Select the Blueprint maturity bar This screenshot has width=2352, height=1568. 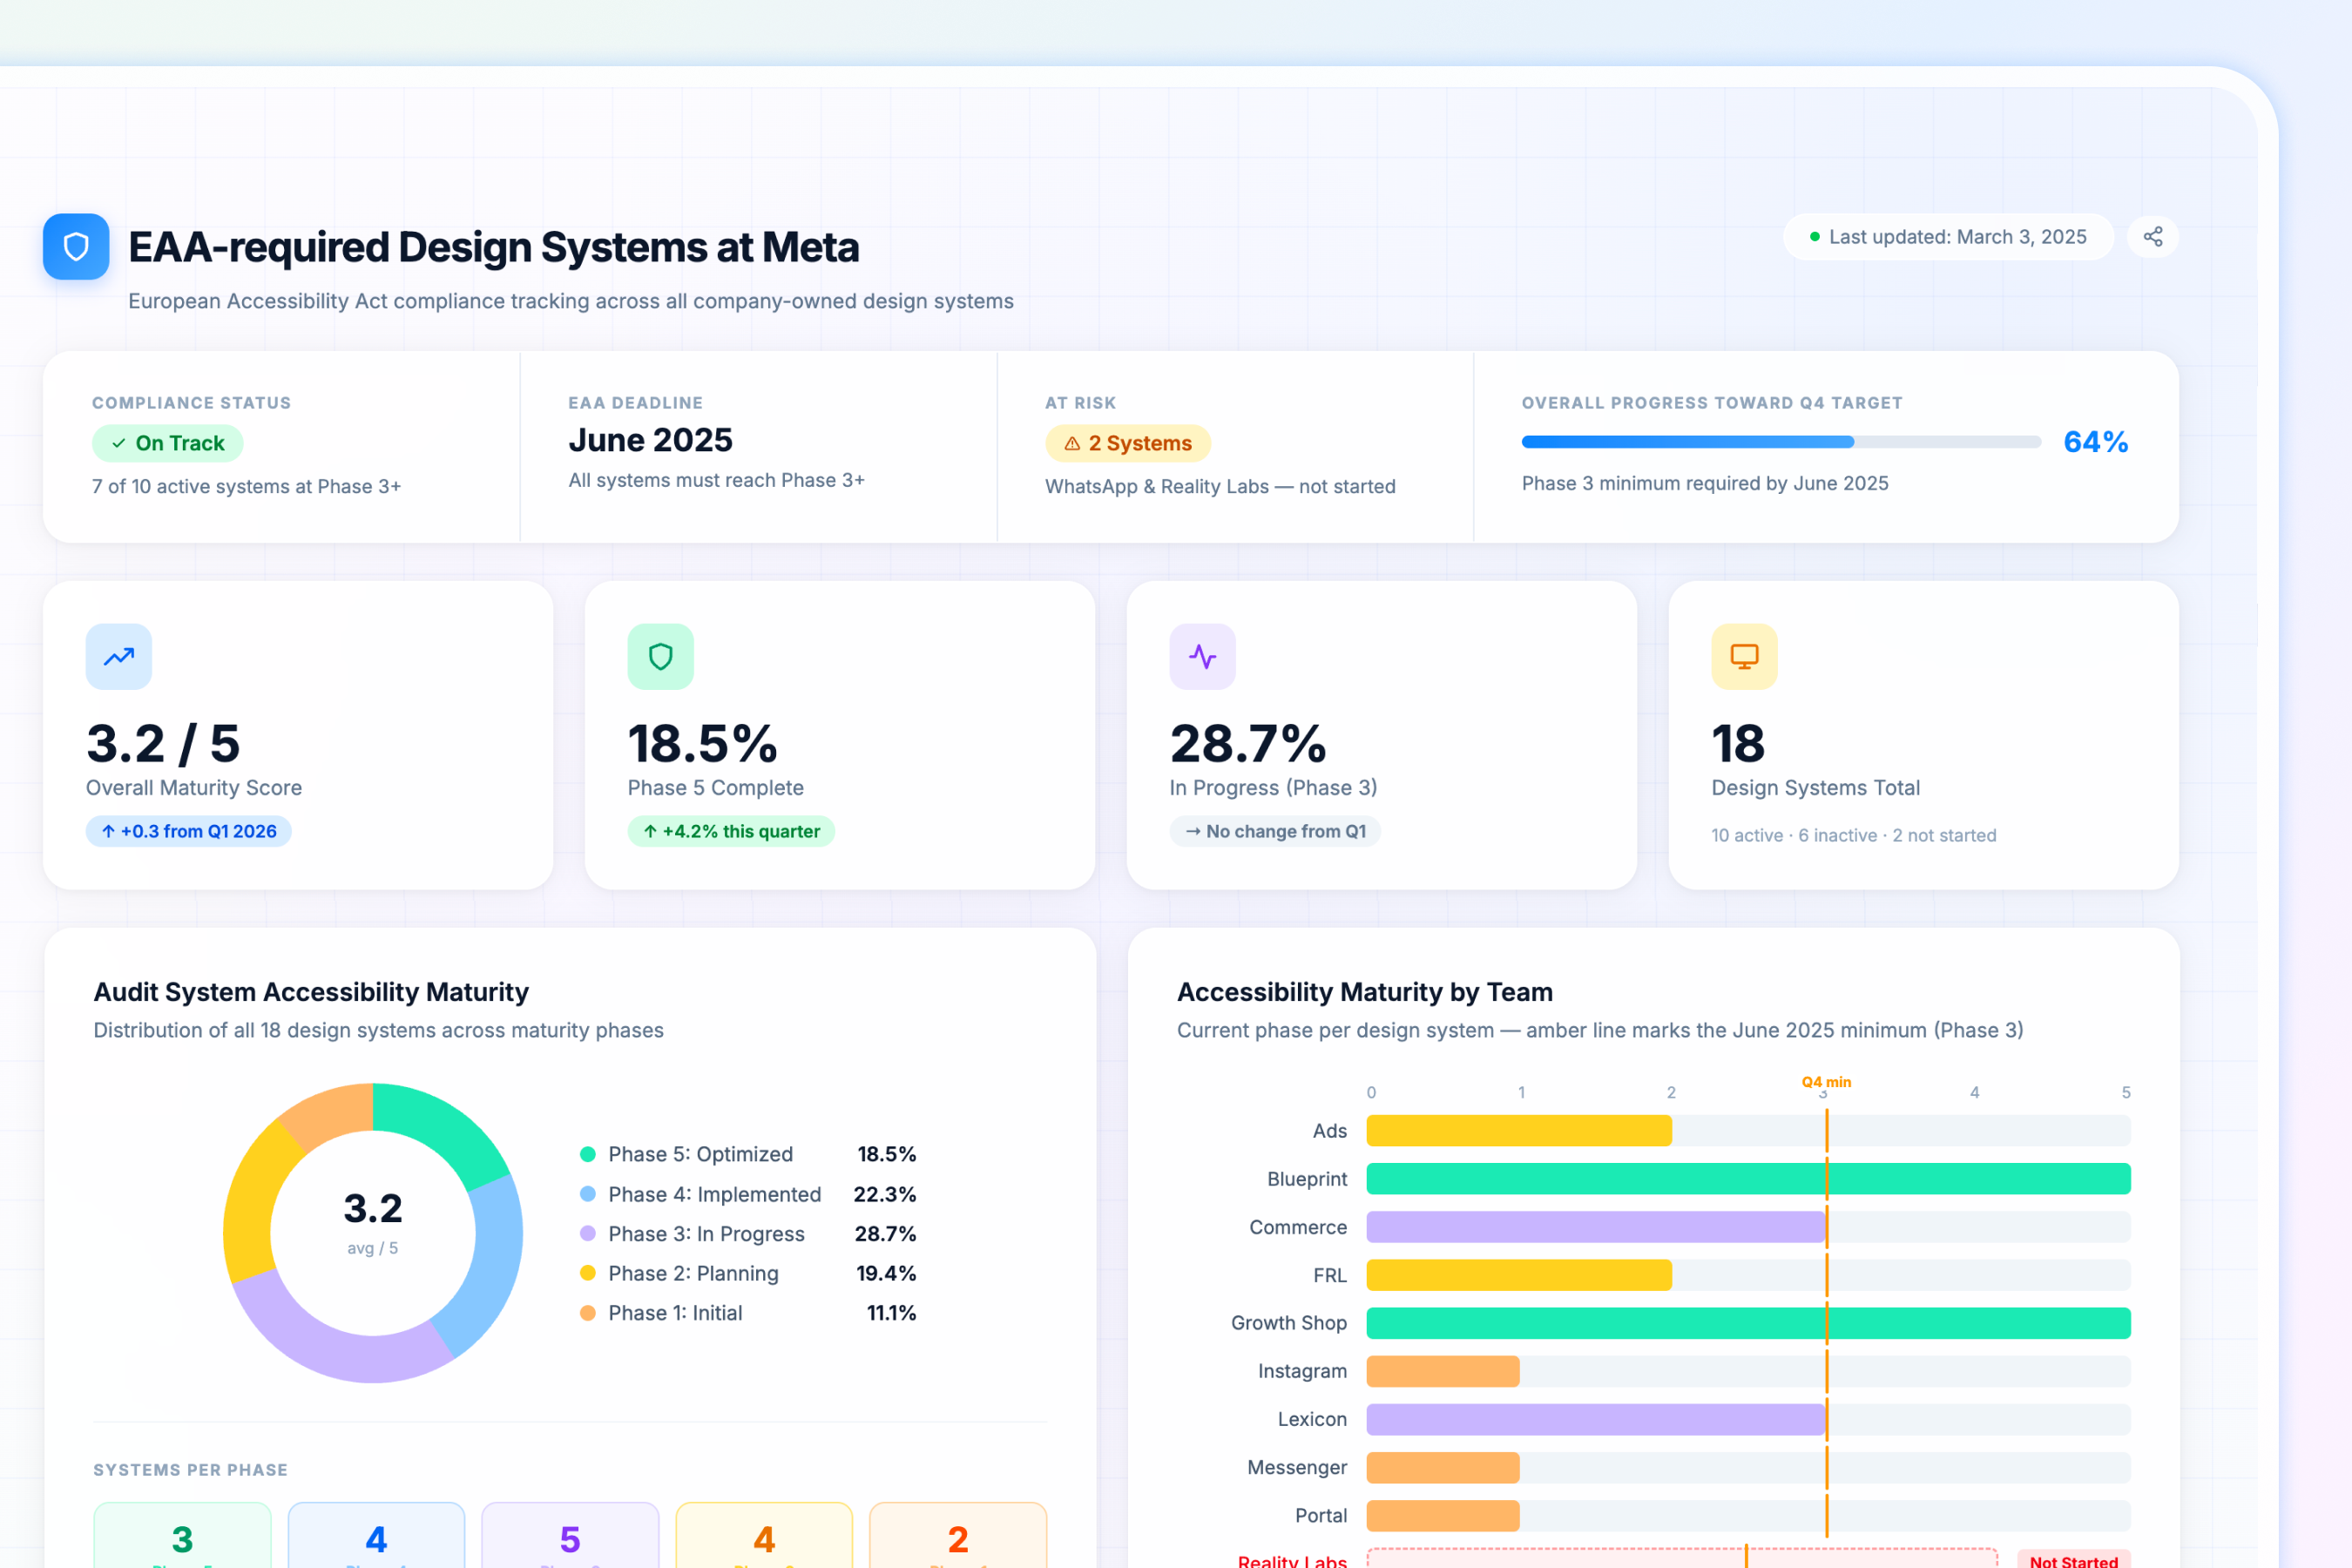(1748, 1179)
